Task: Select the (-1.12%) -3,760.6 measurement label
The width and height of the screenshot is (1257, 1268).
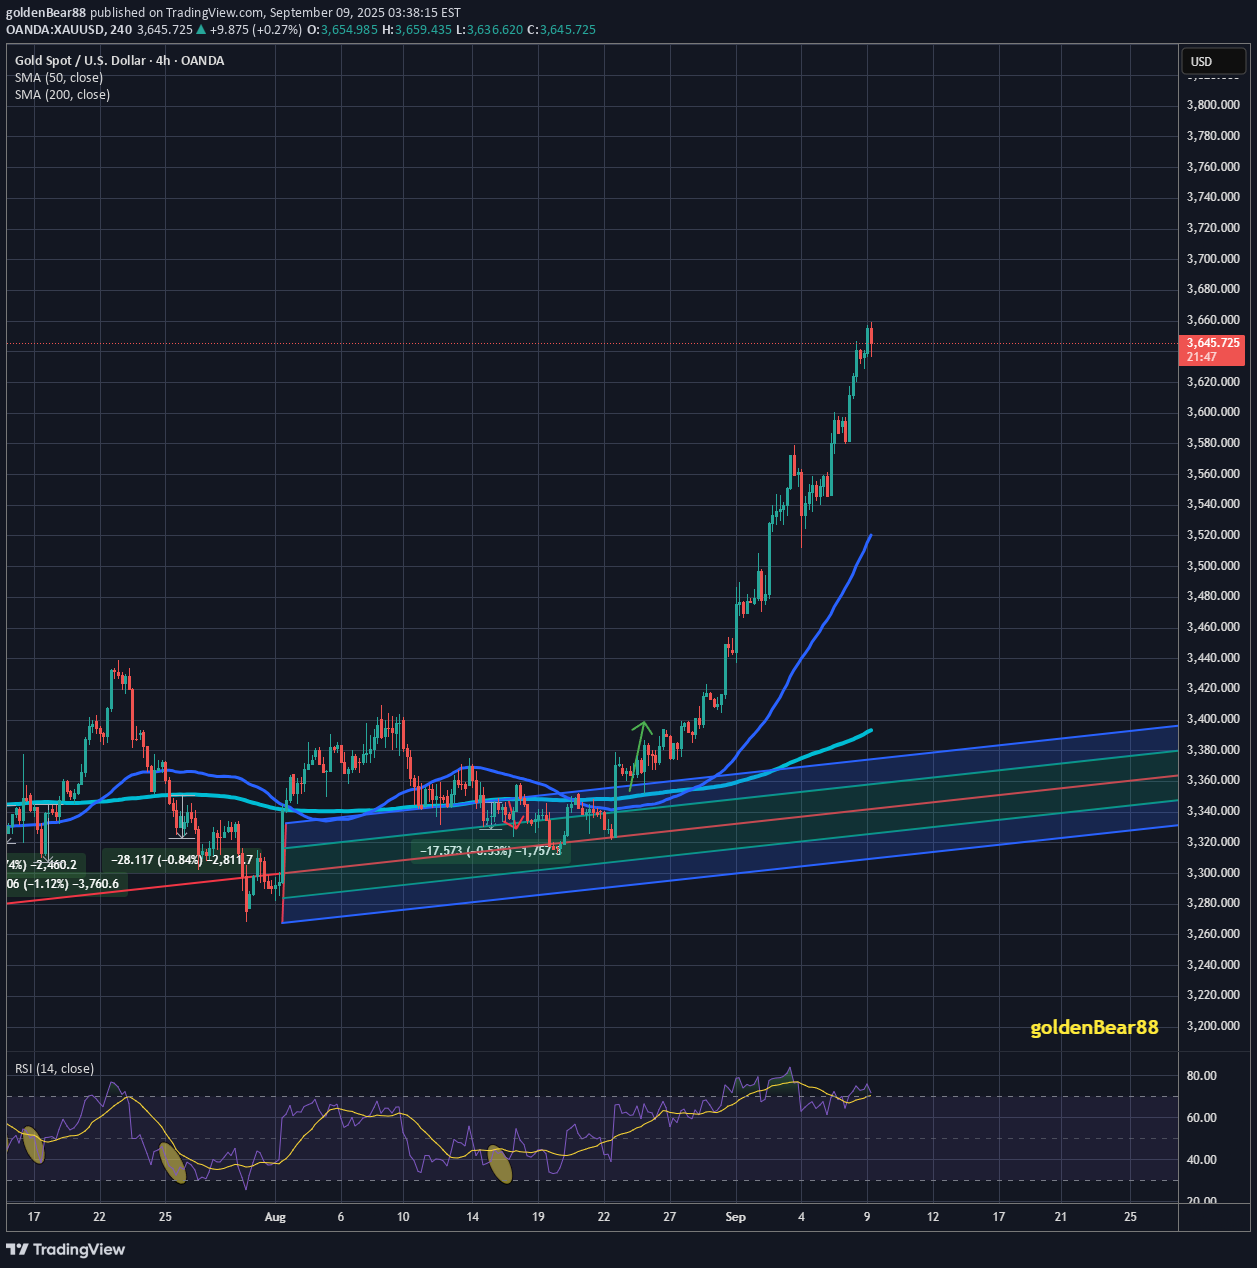Action: click(68, 884)
